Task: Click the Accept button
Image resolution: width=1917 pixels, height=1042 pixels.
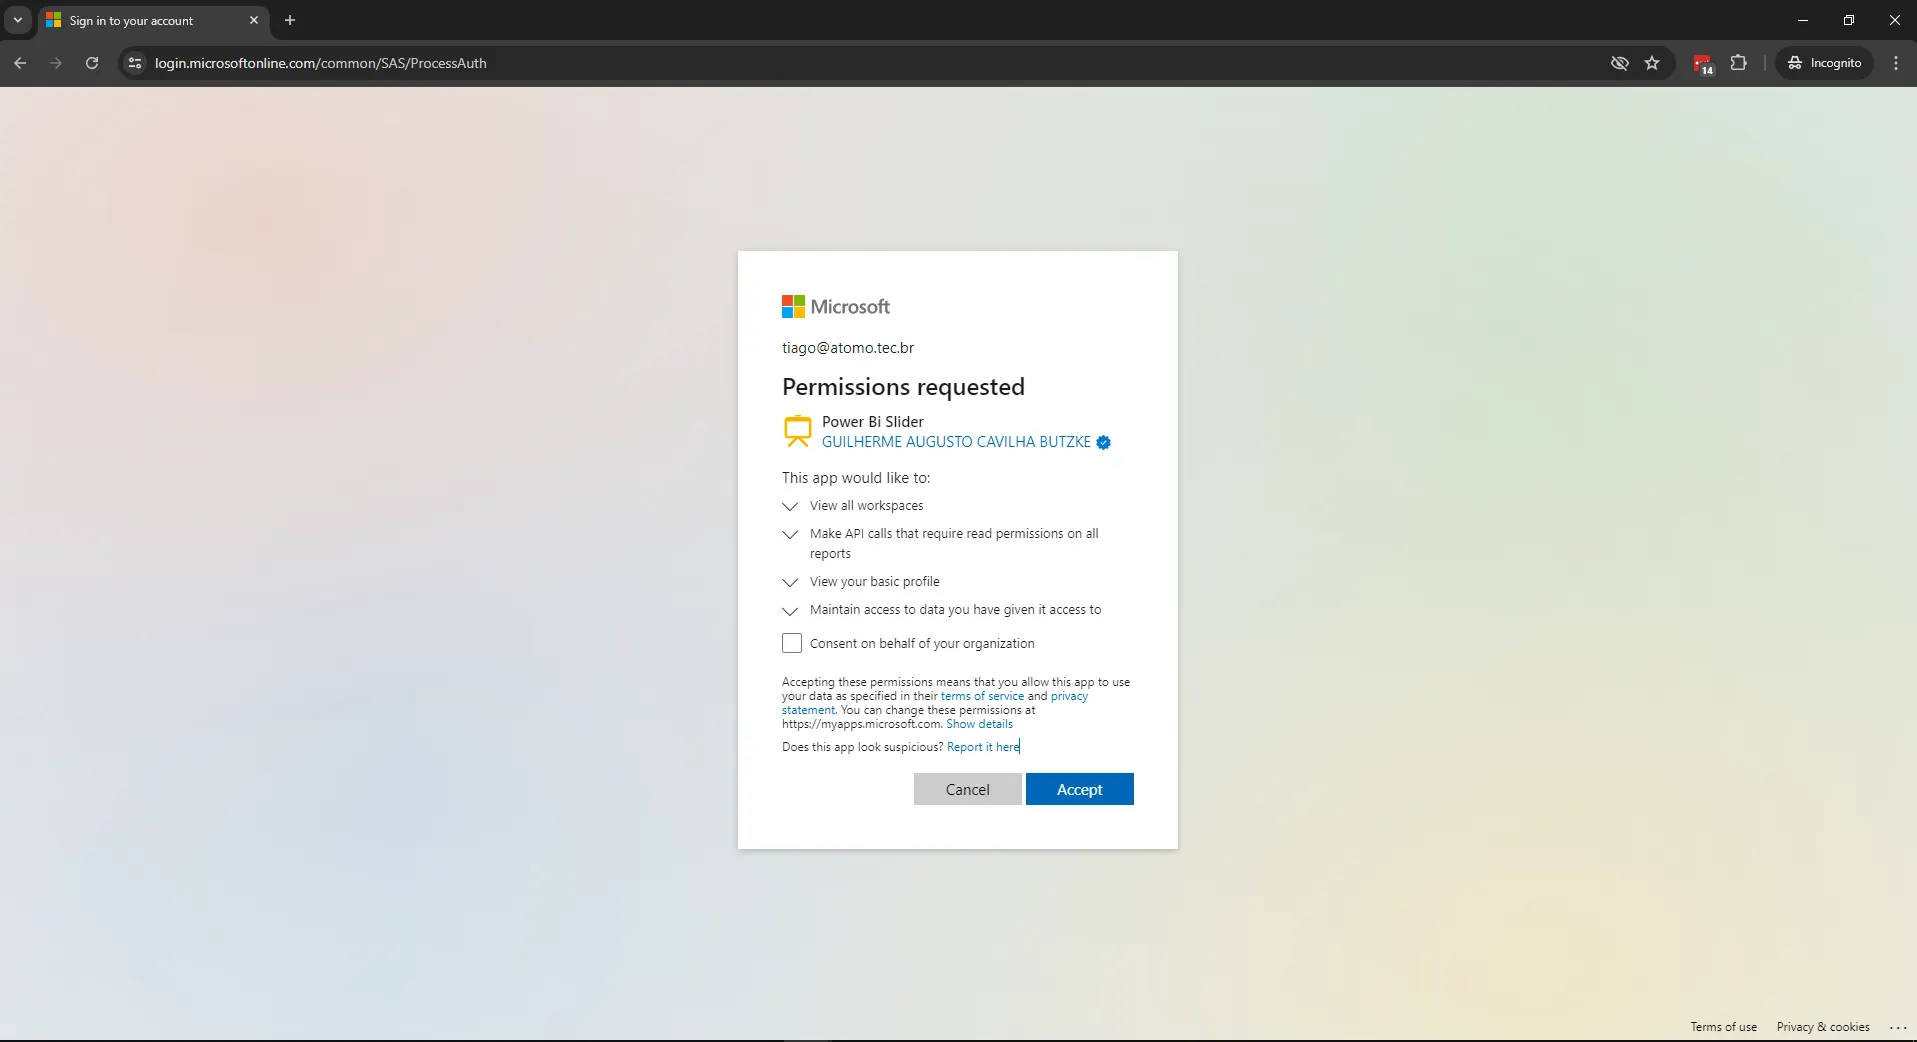Action: [x=1080, y=789]
